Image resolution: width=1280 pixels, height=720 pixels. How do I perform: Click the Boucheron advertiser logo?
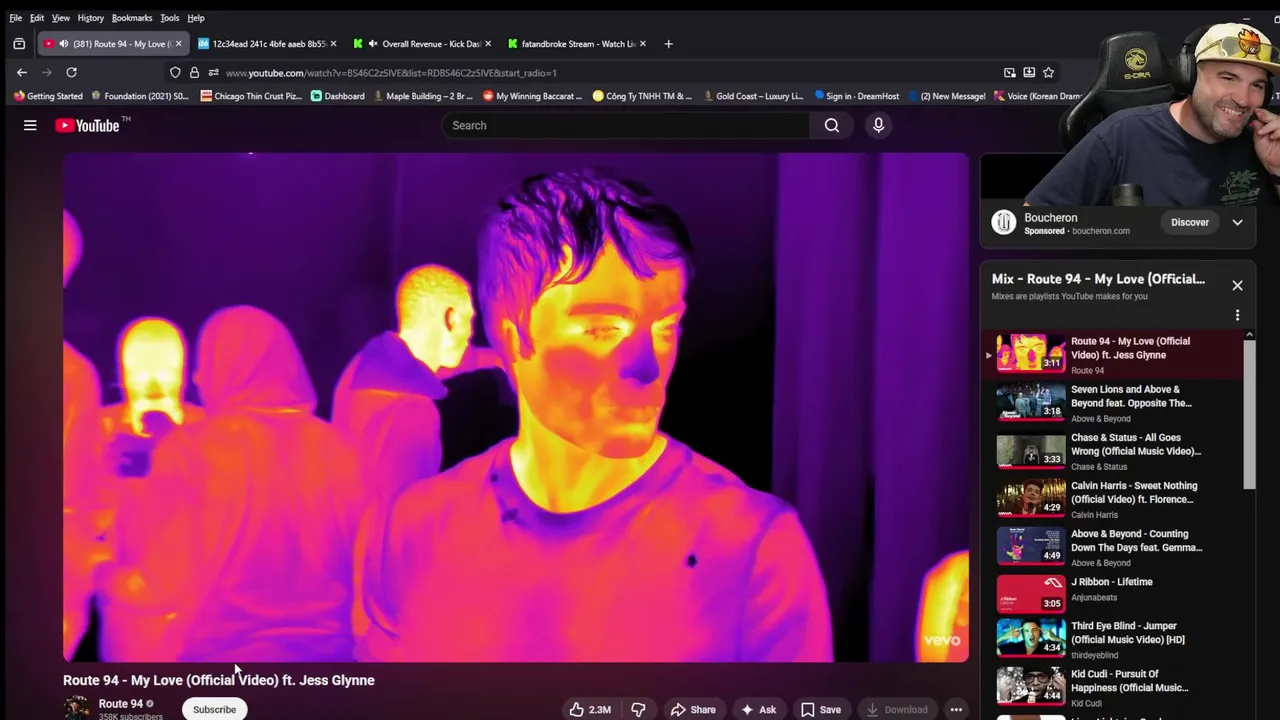tap(1003, 222)
